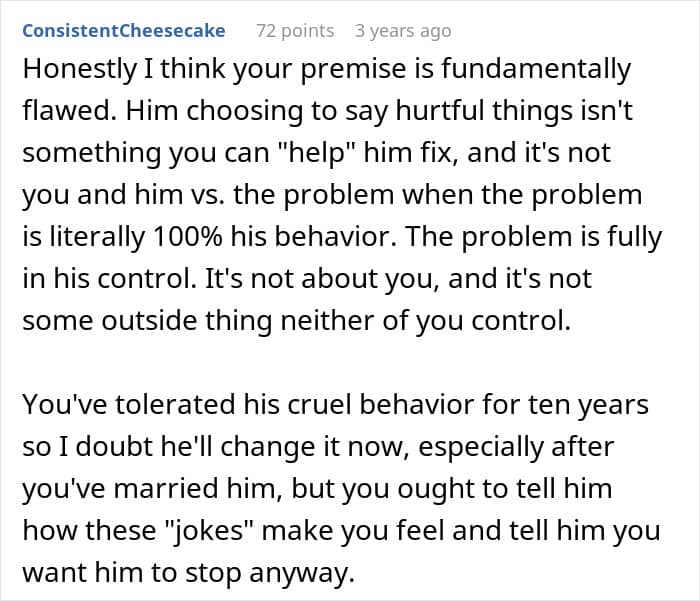Viewport: 700px width, 601px height.
Task: Click the text 'you and him vs.'
Action: click(124, 195)
